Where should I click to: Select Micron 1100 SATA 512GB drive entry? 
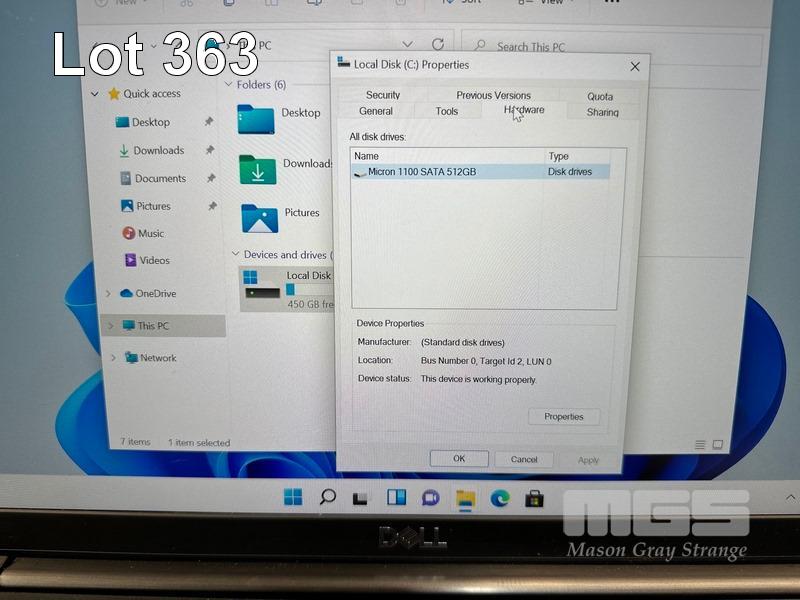point(422,172)
